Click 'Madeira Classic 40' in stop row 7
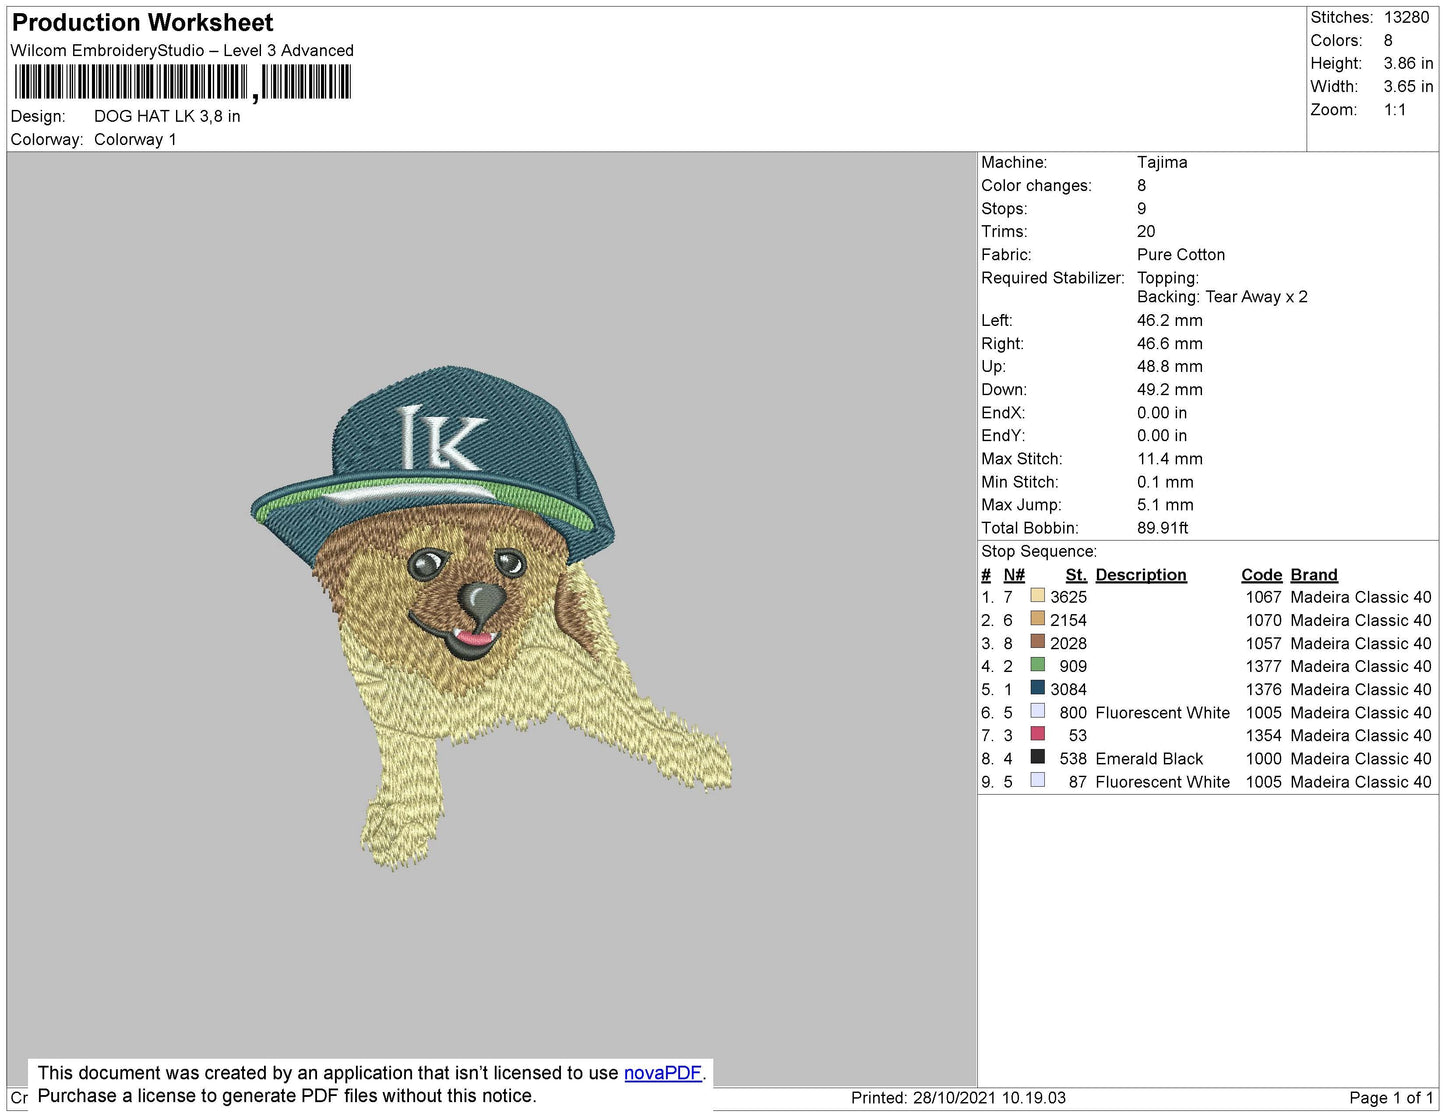 click(1361, 736)
